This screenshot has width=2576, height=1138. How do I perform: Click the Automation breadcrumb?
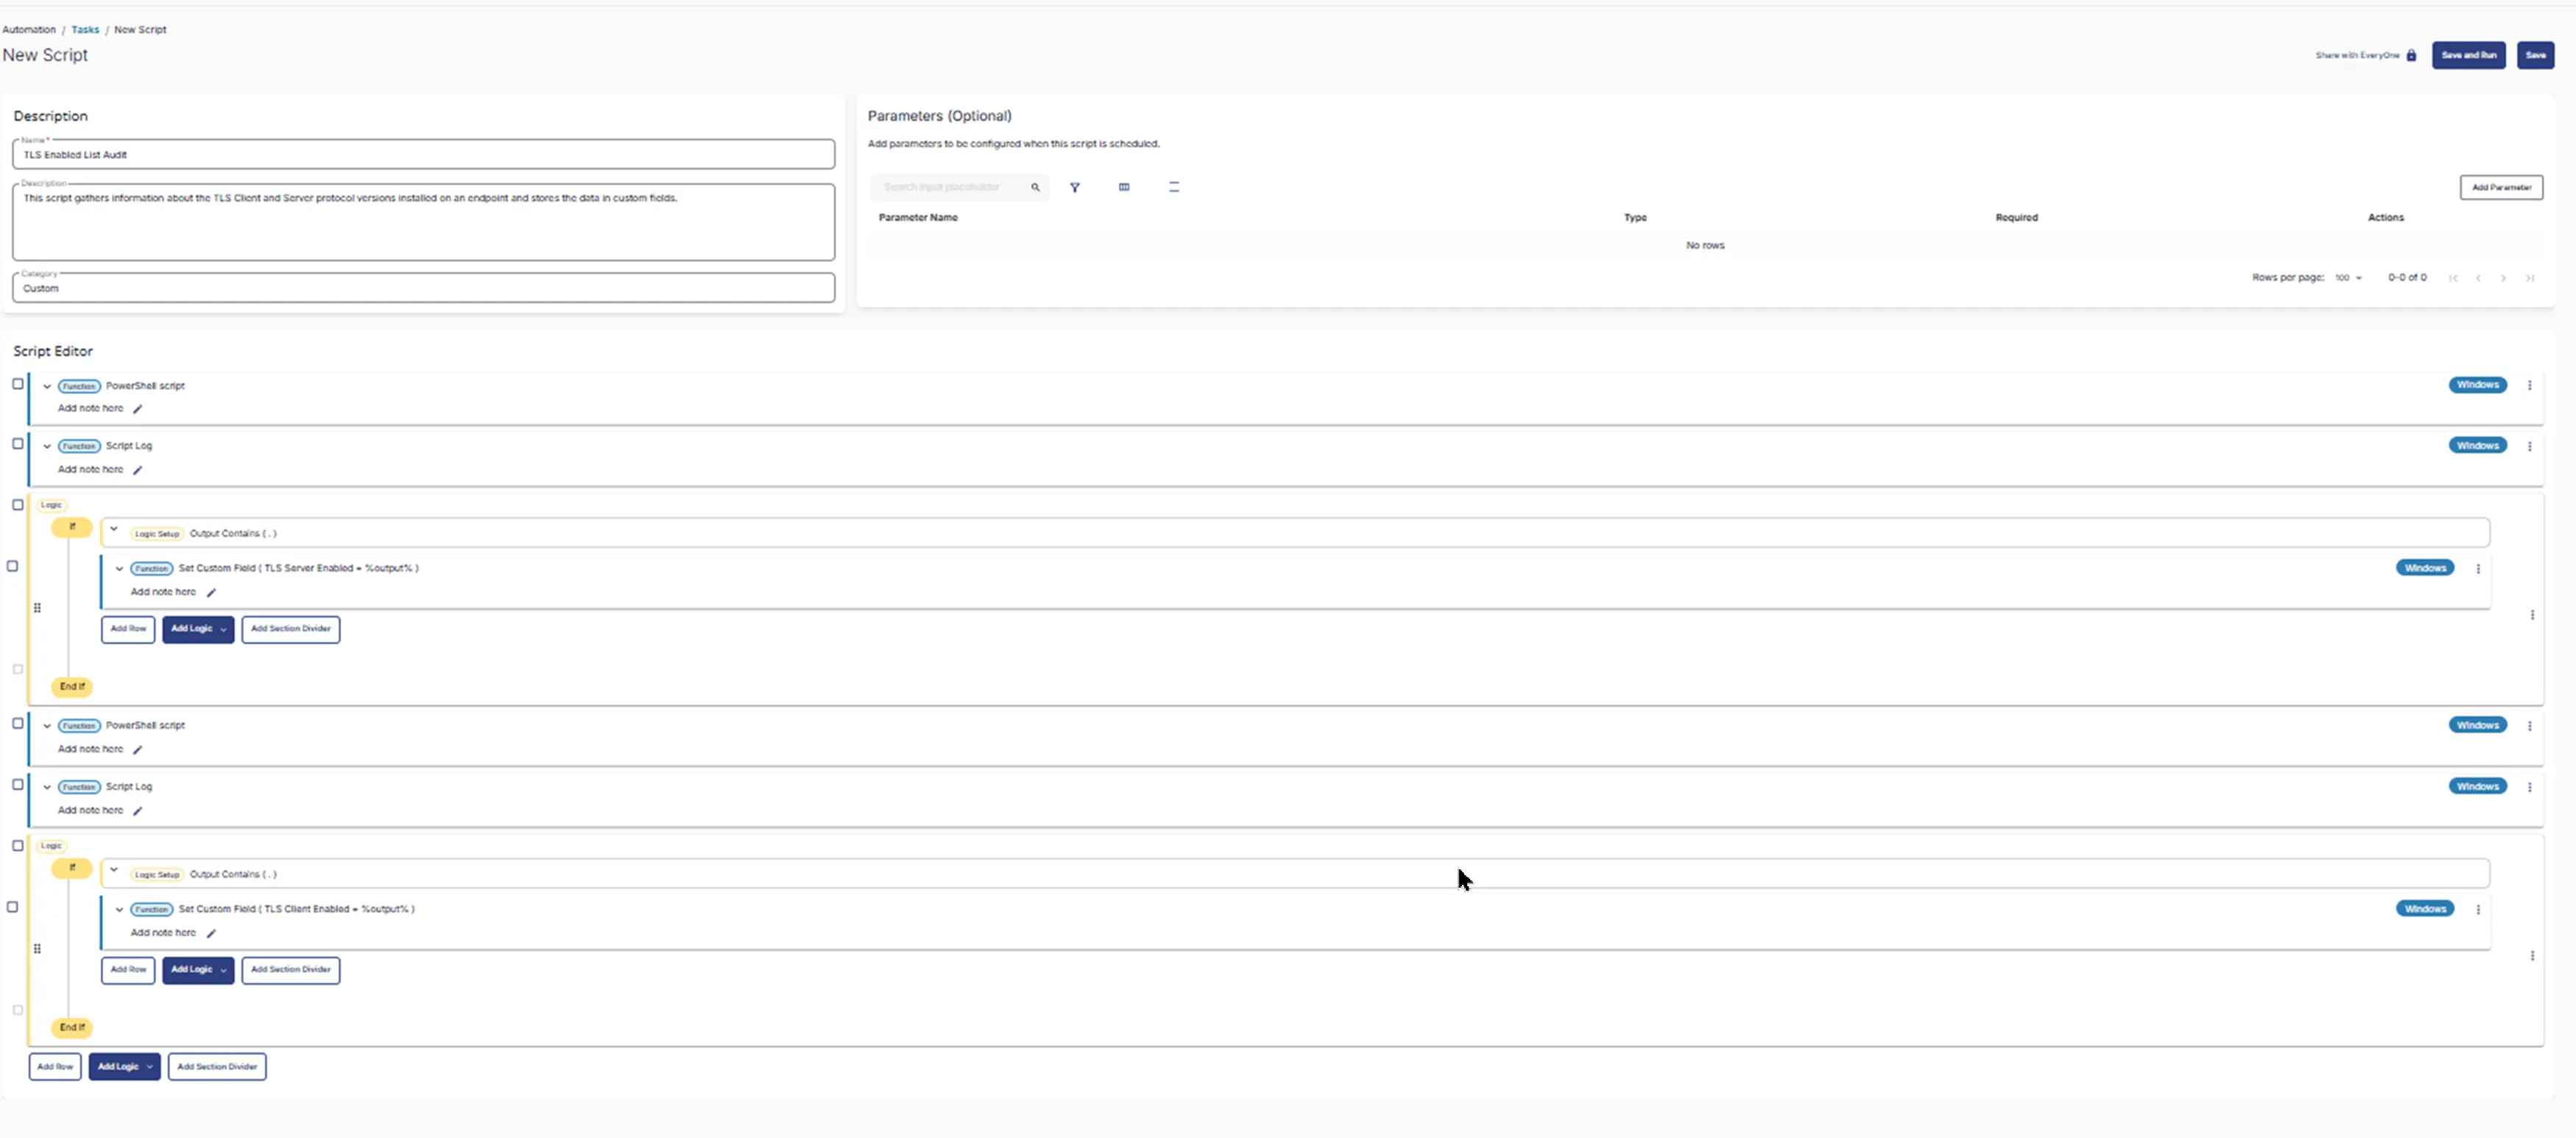(x=29, y=30)
